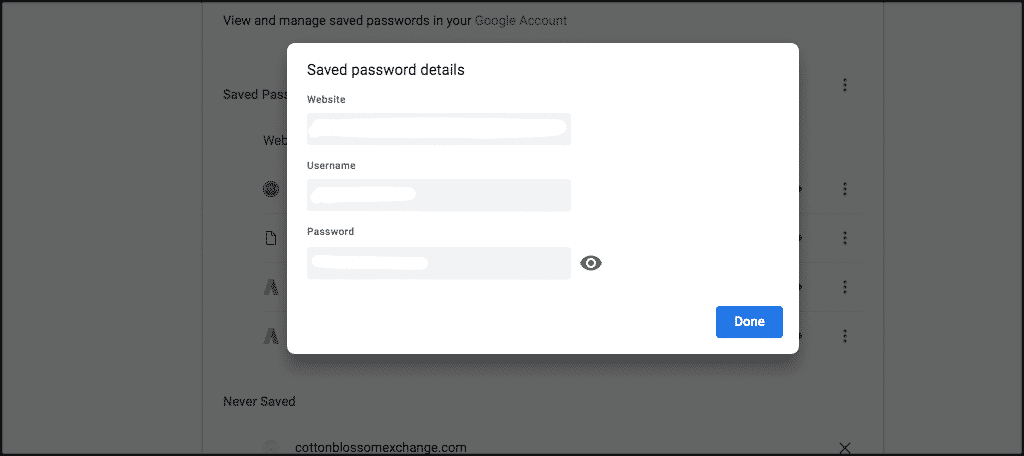Click the Username field in the dialog
This screenshot has height=456, width=1024.
[x=438, y=195]
